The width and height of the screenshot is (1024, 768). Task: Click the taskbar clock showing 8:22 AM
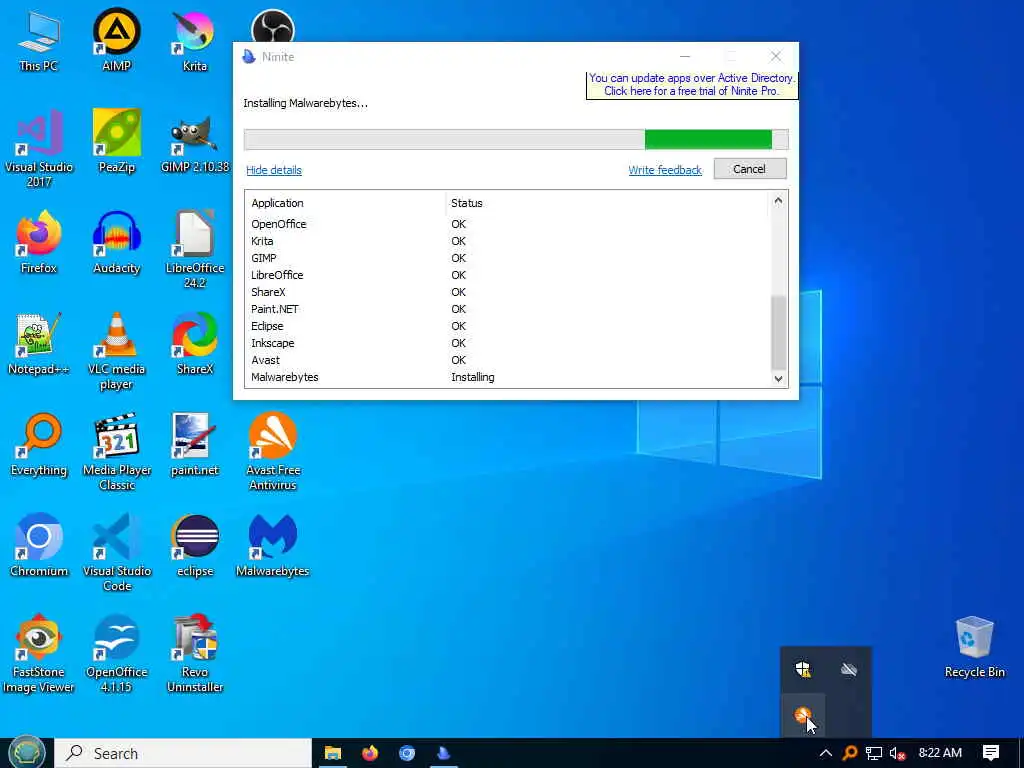pos(940,753)
